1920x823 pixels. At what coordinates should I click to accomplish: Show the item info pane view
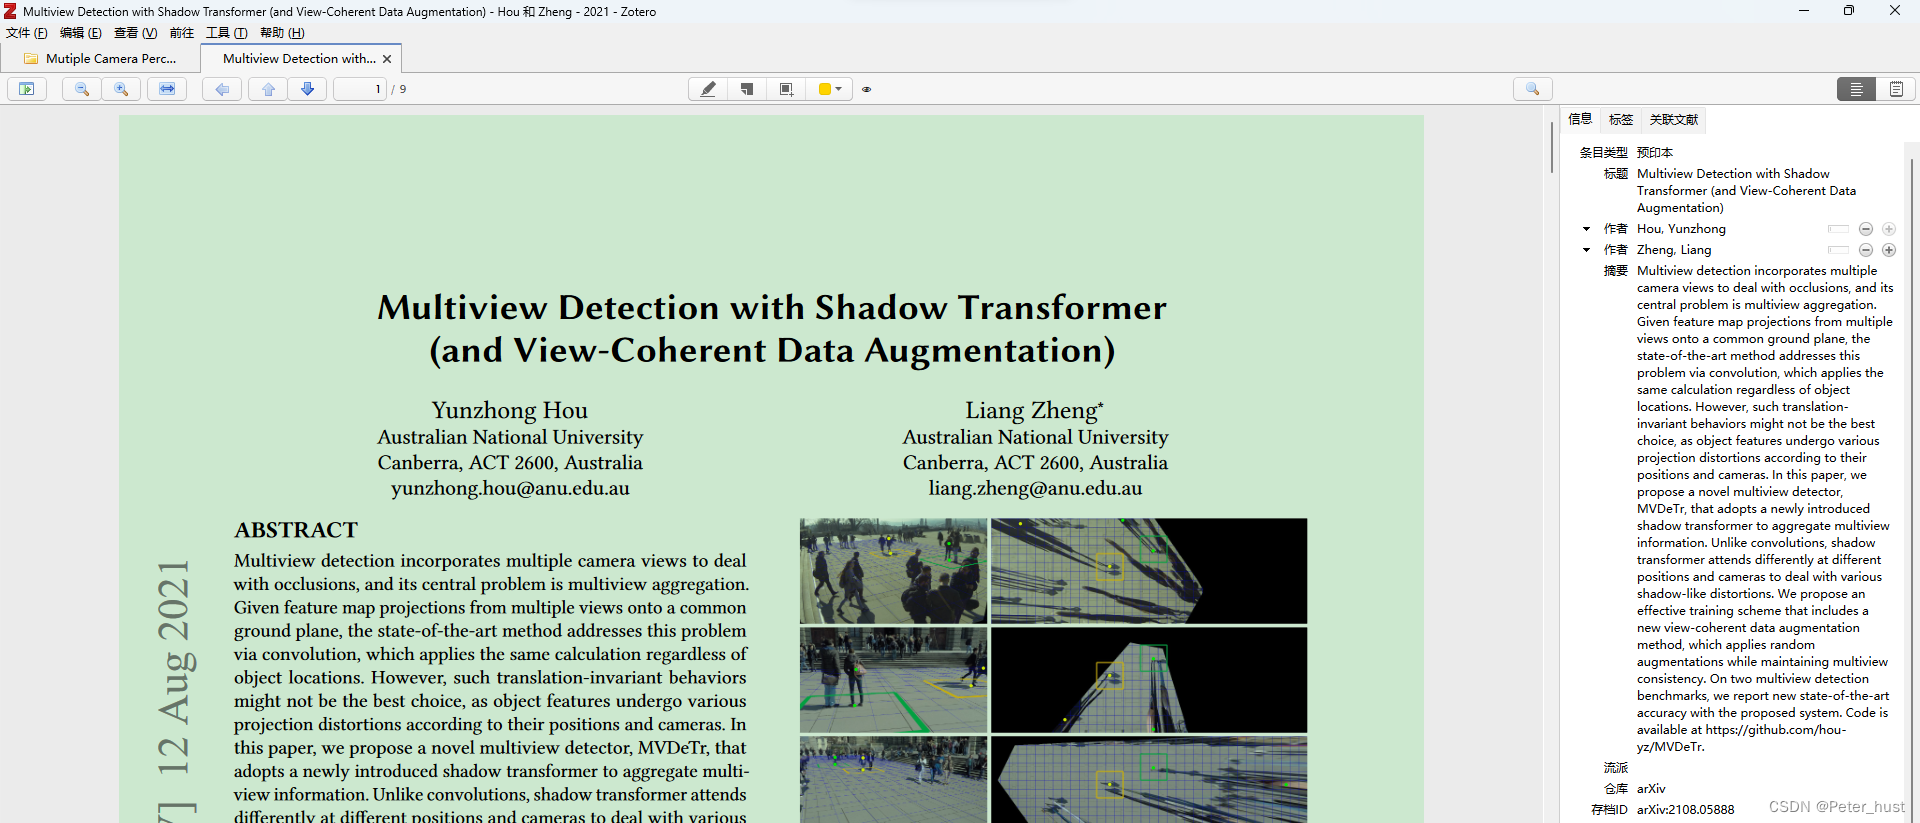(x=1856, y=89)
